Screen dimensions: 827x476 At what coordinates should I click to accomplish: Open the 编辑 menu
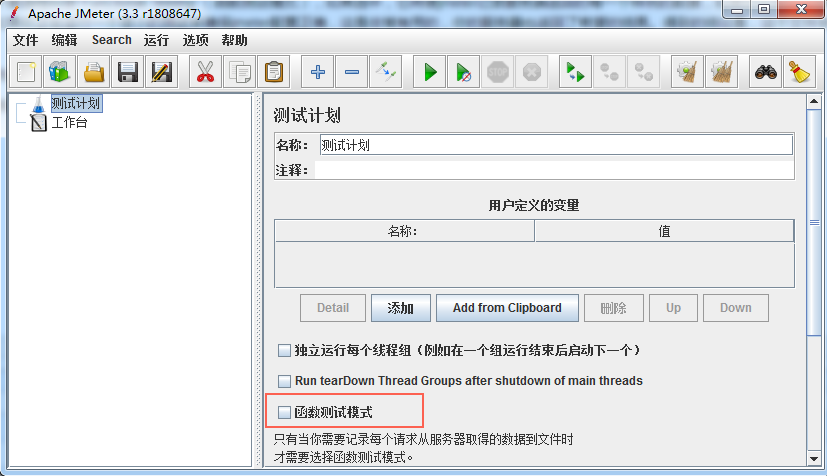point(64,40)
